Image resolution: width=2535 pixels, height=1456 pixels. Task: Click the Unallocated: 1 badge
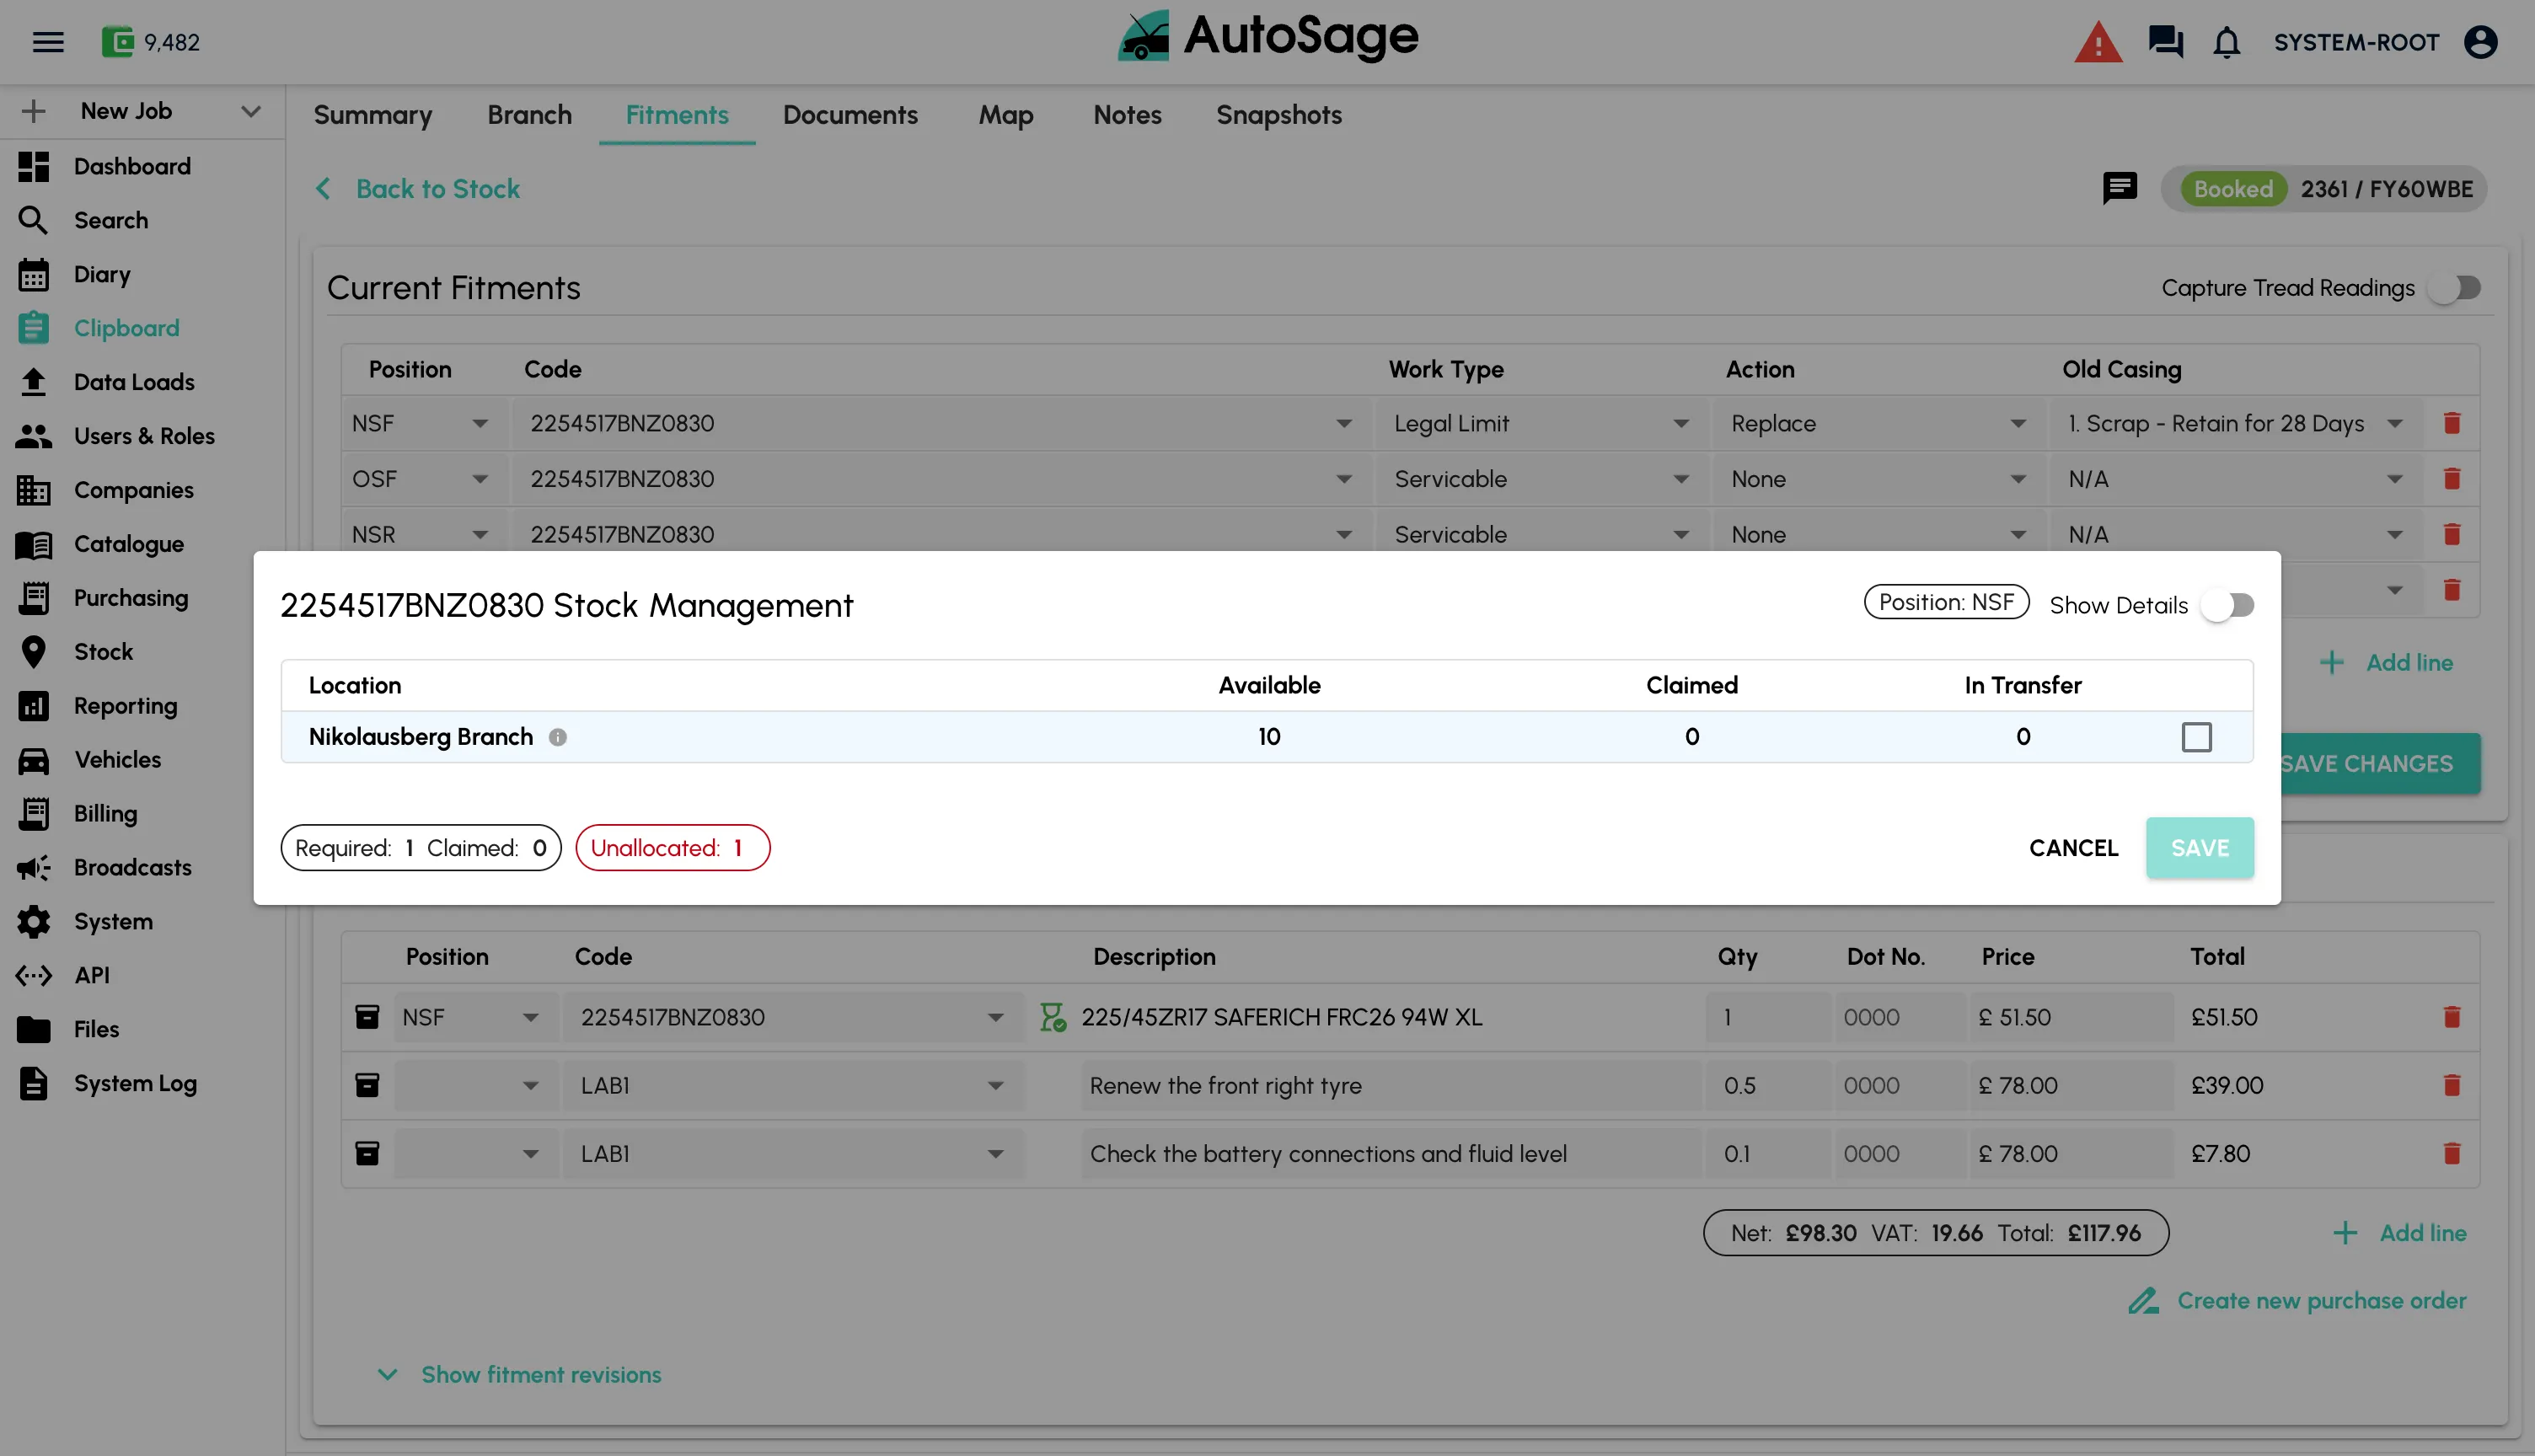click(673, 848)
